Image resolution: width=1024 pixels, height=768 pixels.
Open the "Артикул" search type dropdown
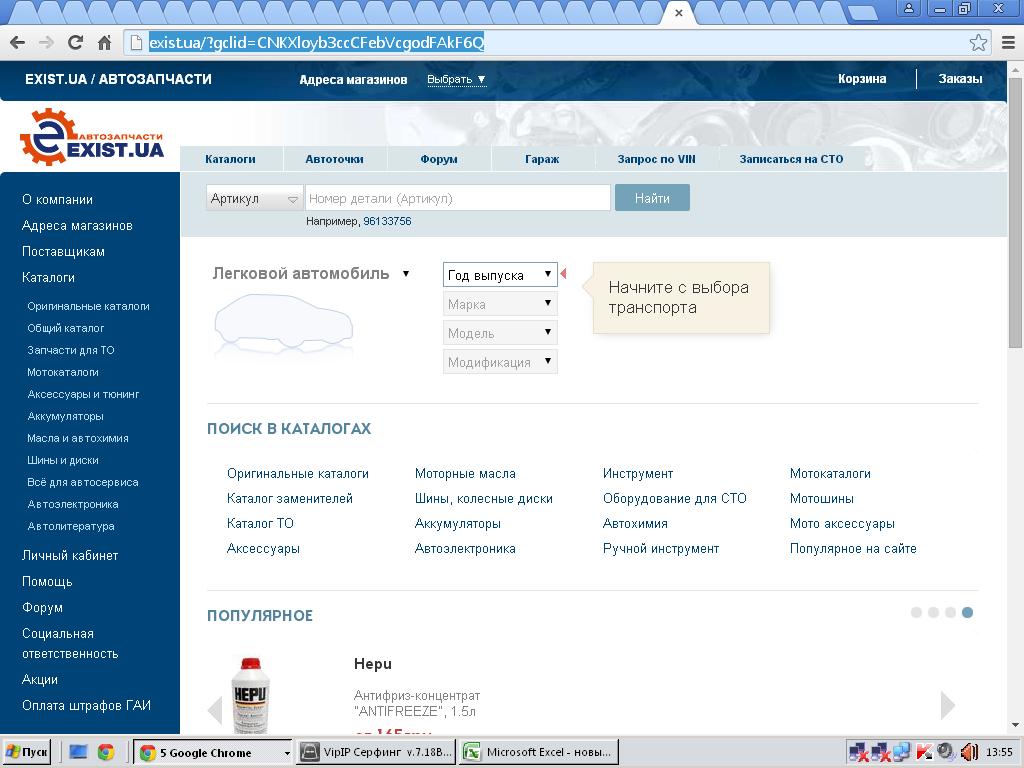[254, 199]
